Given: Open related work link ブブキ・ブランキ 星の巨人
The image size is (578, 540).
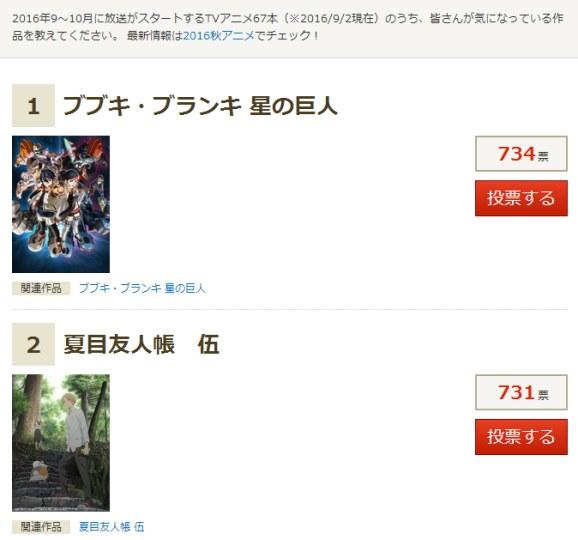Looking at the screenshot, I should pyautogui.click(x=142, y=288).
